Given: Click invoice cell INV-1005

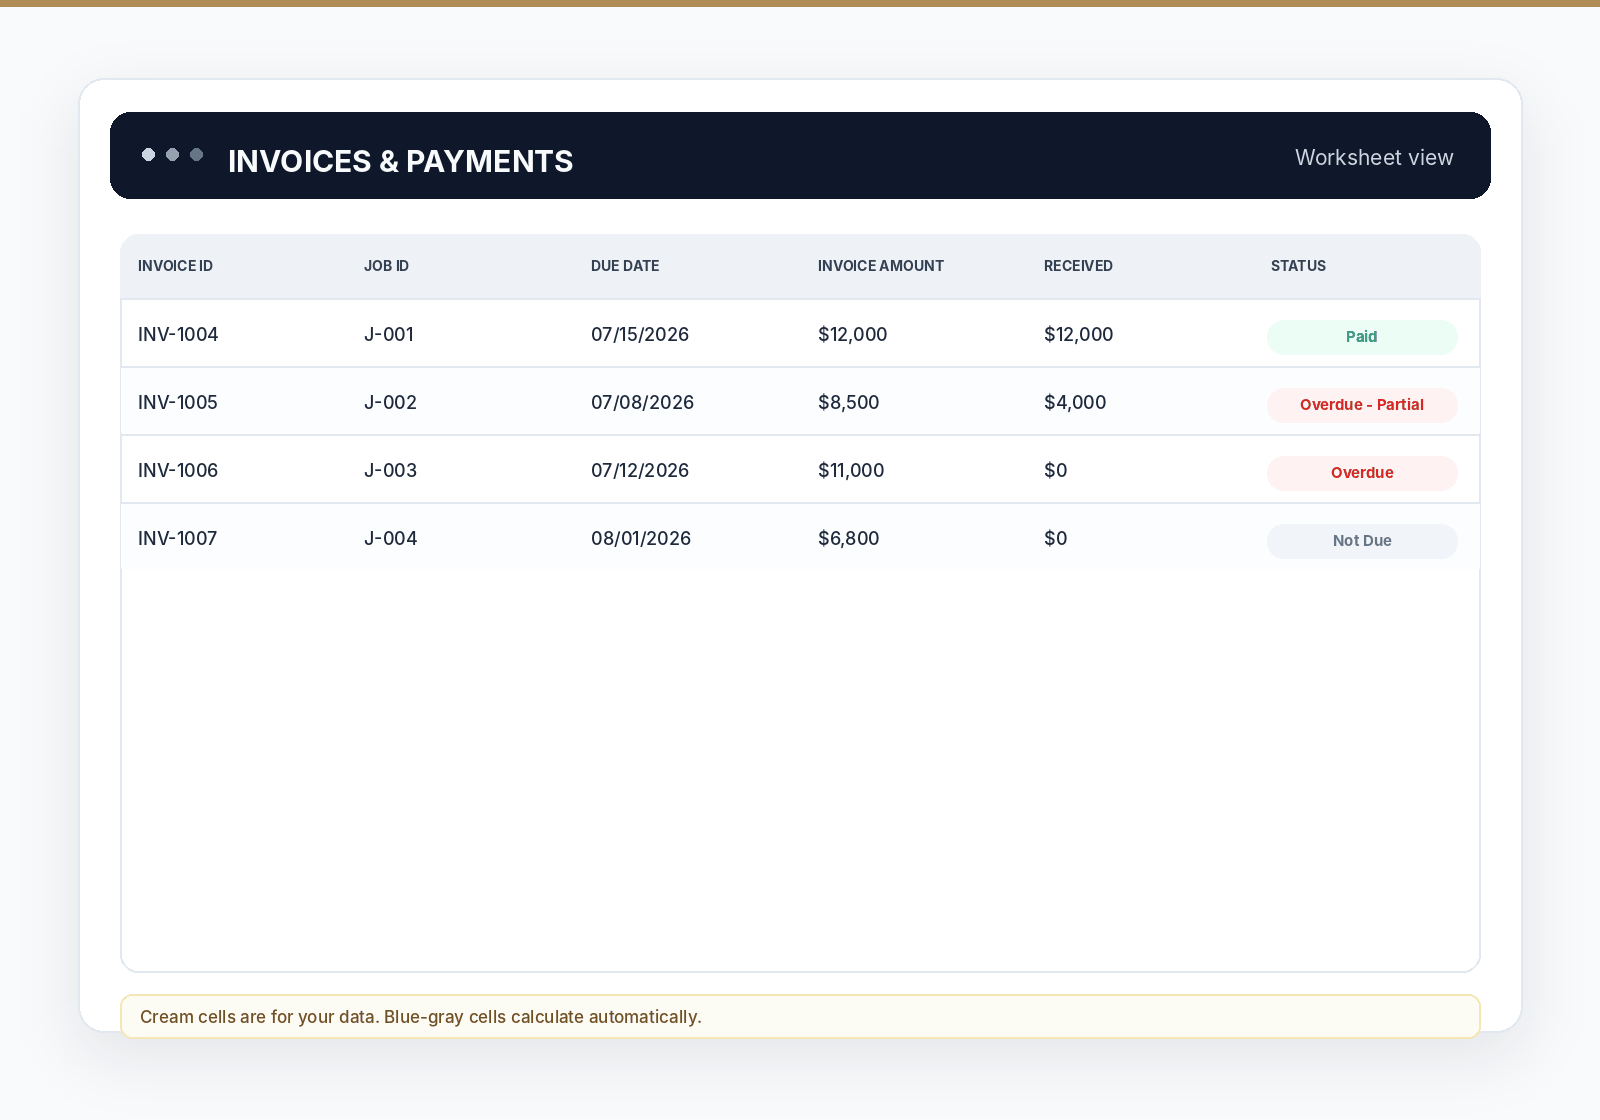Looking at the screenshot, I should coord(178,402).
